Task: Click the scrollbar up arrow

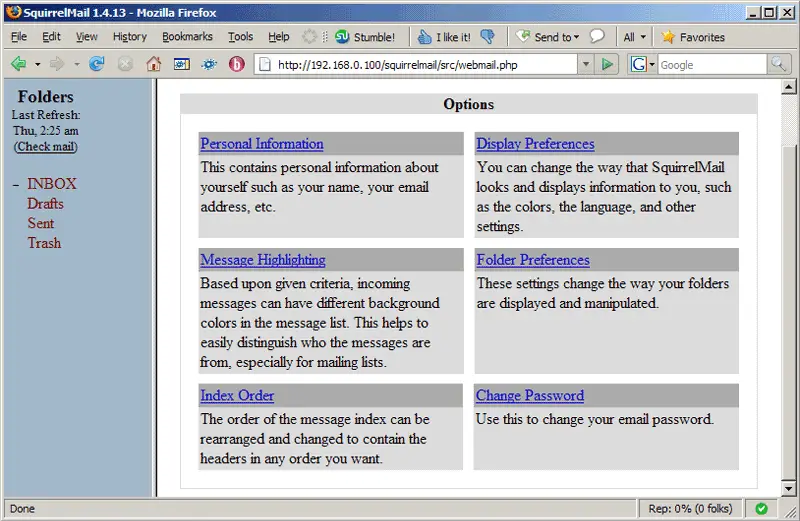Action: tap(788, 87)
